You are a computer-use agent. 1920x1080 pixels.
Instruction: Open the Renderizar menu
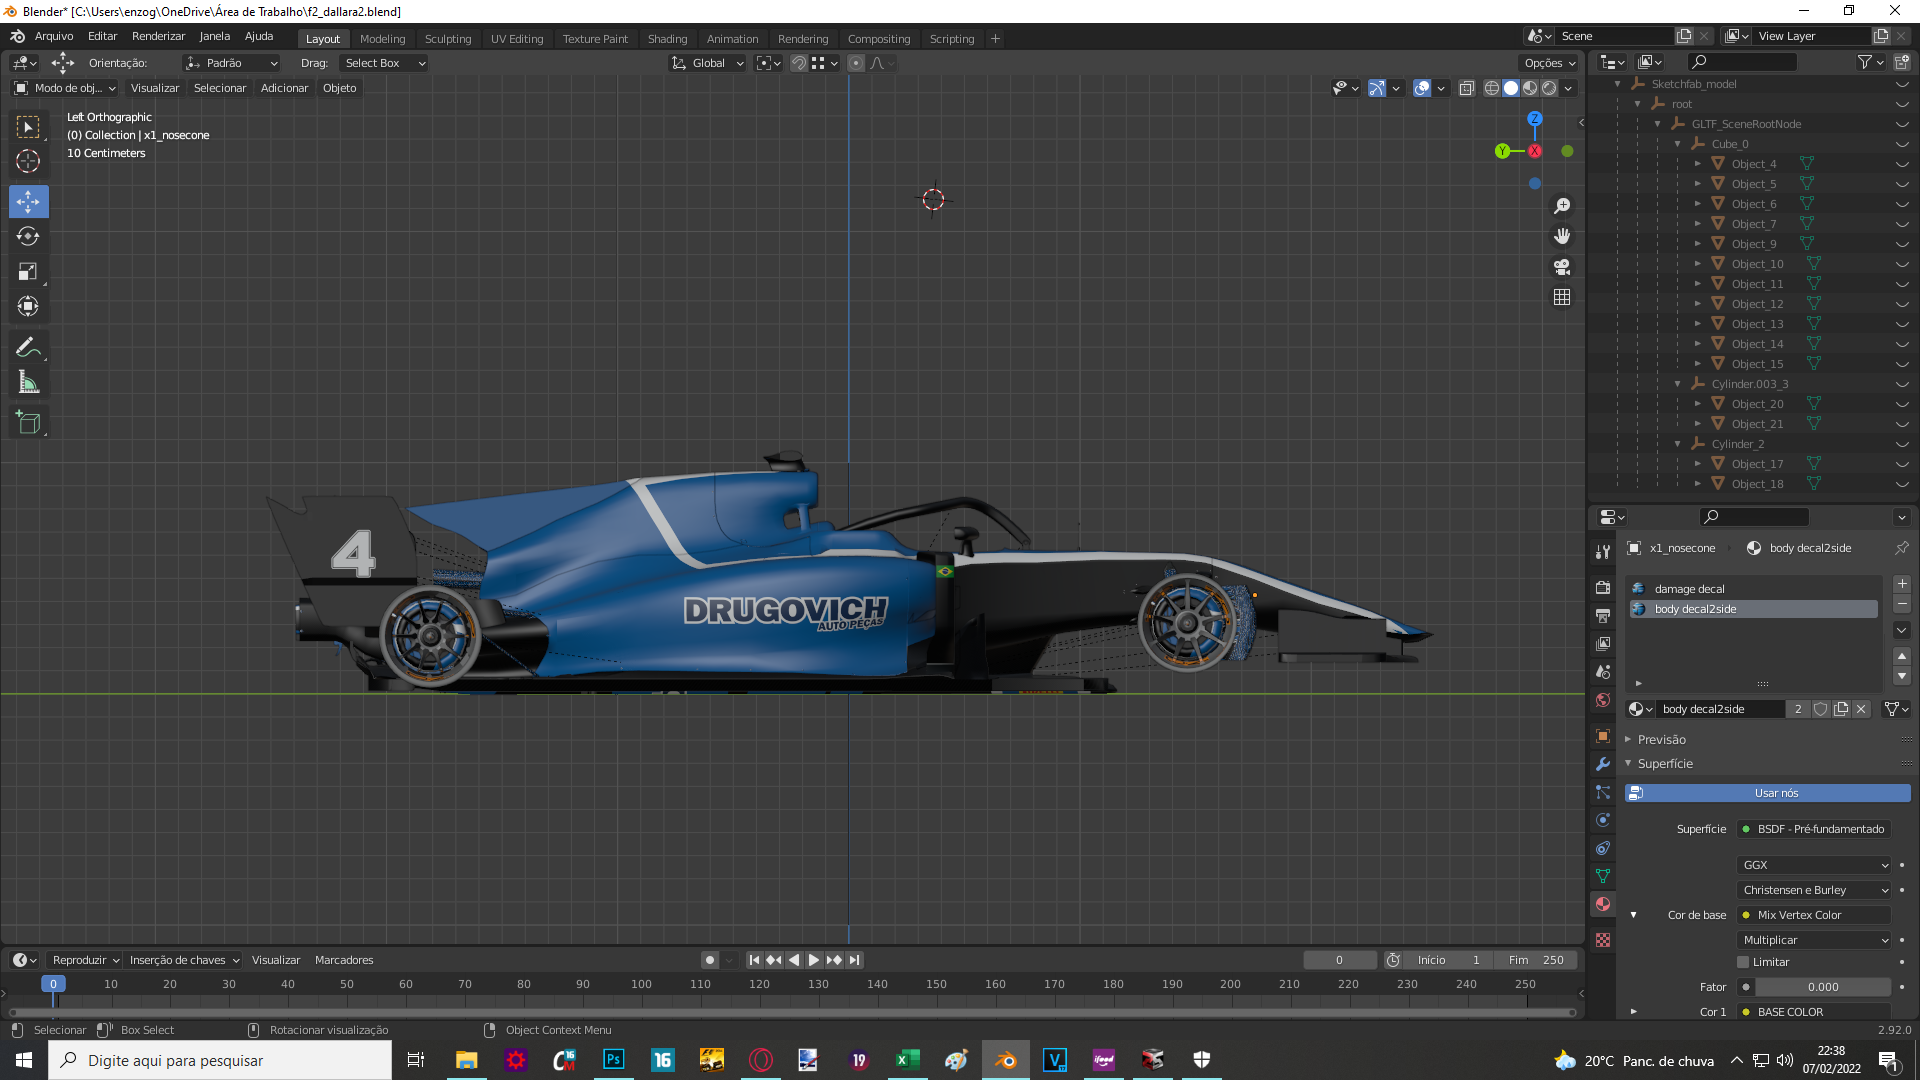click(158, 36)
